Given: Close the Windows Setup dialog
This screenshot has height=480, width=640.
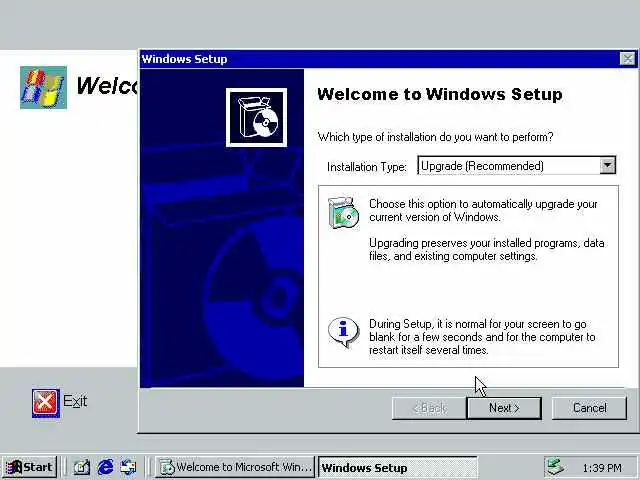Looking at the screenshot, I should 627,59.
